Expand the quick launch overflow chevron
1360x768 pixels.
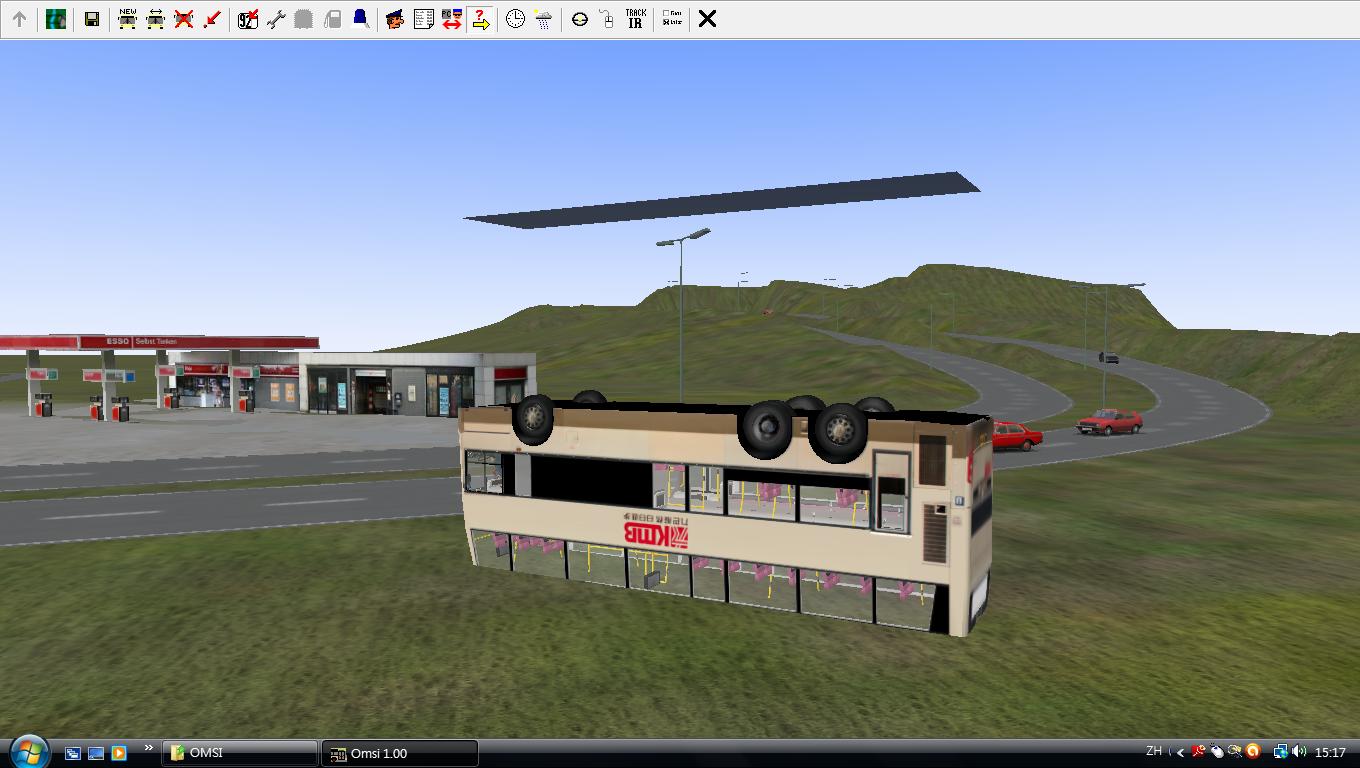pos(149,748)
